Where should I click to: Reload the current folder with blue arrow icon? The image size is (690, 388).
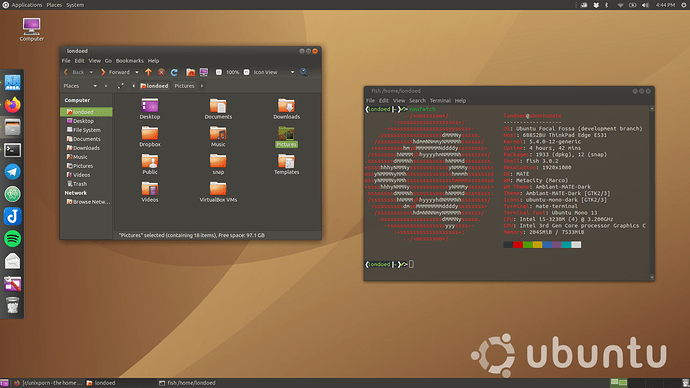point(174,72)
